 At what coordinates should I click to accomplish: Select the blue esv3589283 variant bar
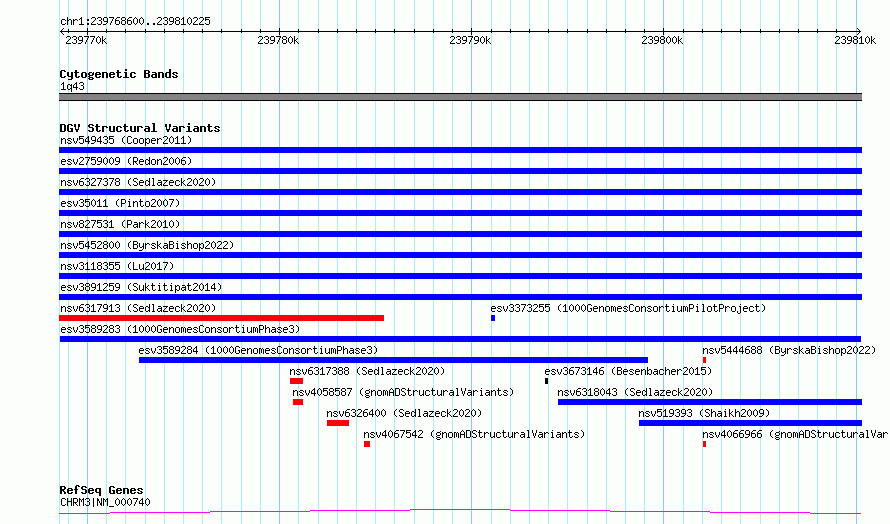[x=460, y=339]
